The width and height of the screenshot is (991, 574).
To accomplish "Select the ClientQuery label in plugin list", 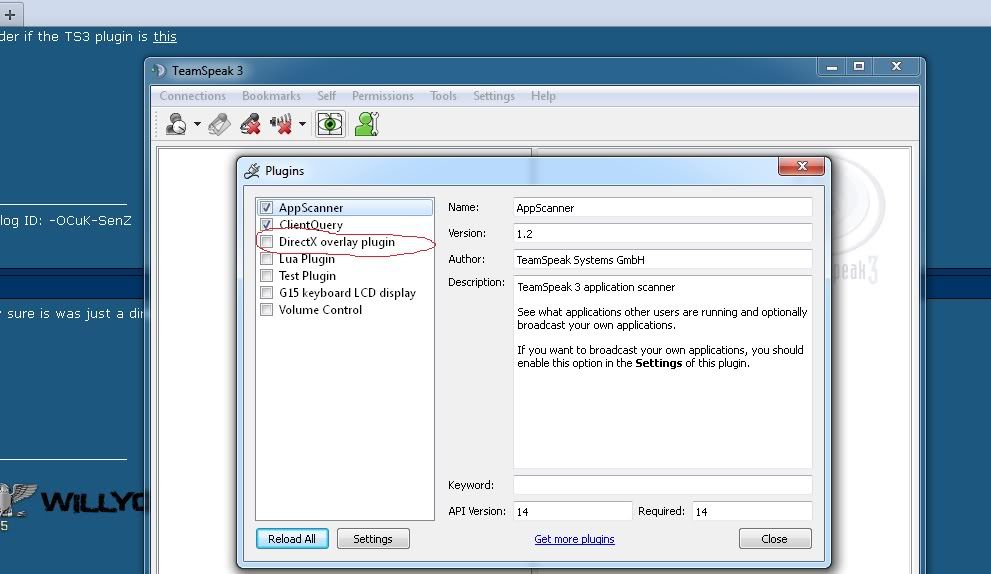I will [x=311, y=224].
